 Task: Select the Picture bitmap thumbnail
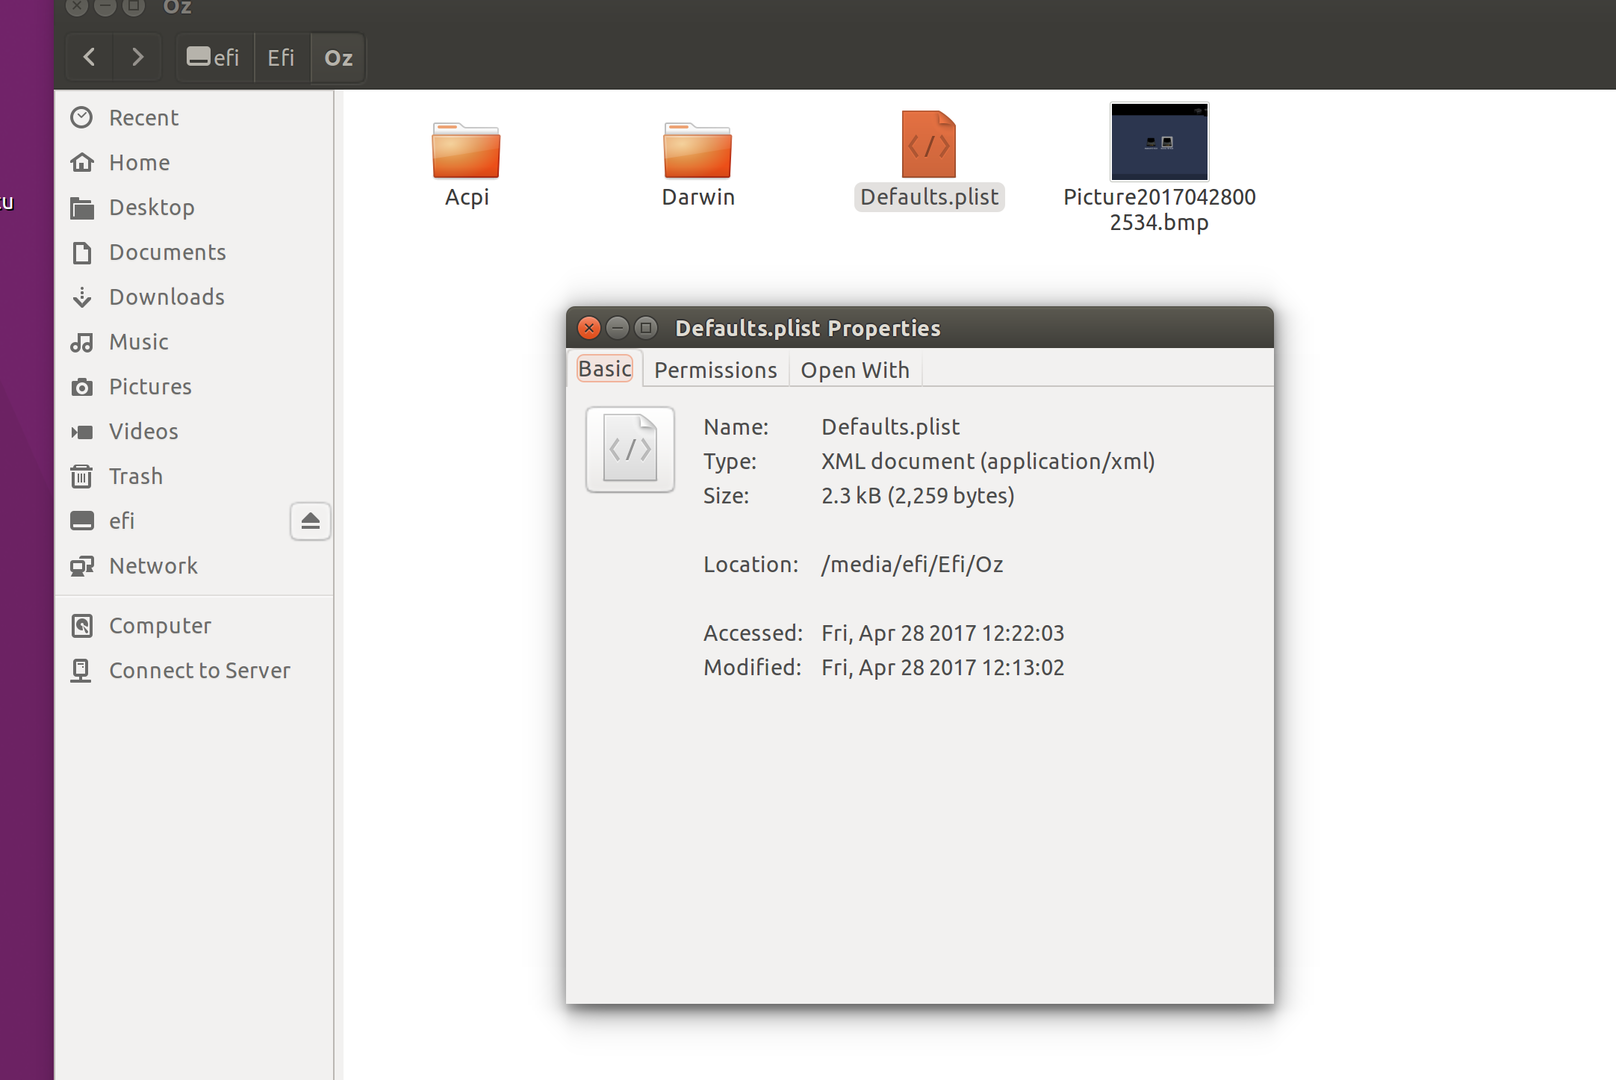(x=1159, y=142)
